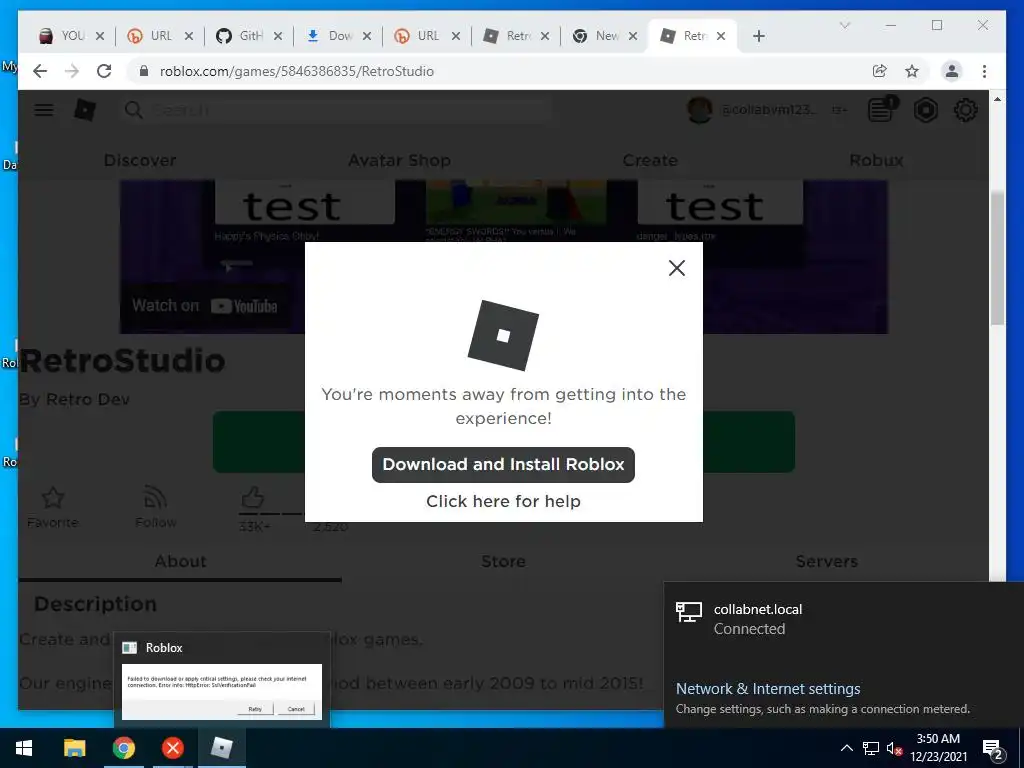Open the Robux balance hexagon icon
This screenshot has height=768, width=1024.
pyautogui.click(x=925, y=110)
